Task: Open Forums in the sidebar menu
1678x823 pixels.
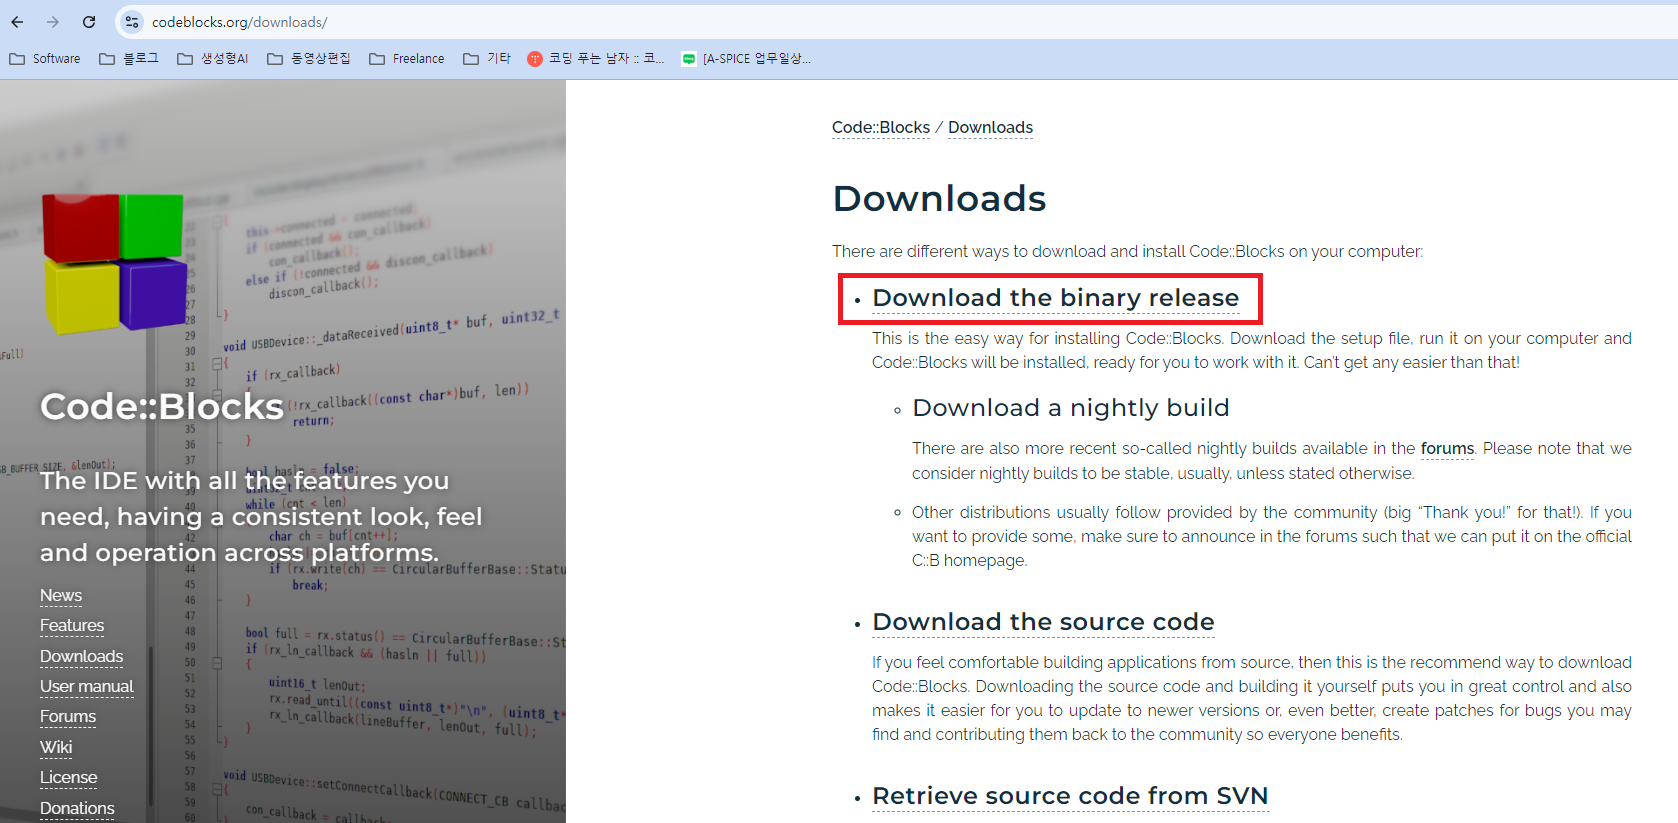Action: pos(68,717)
